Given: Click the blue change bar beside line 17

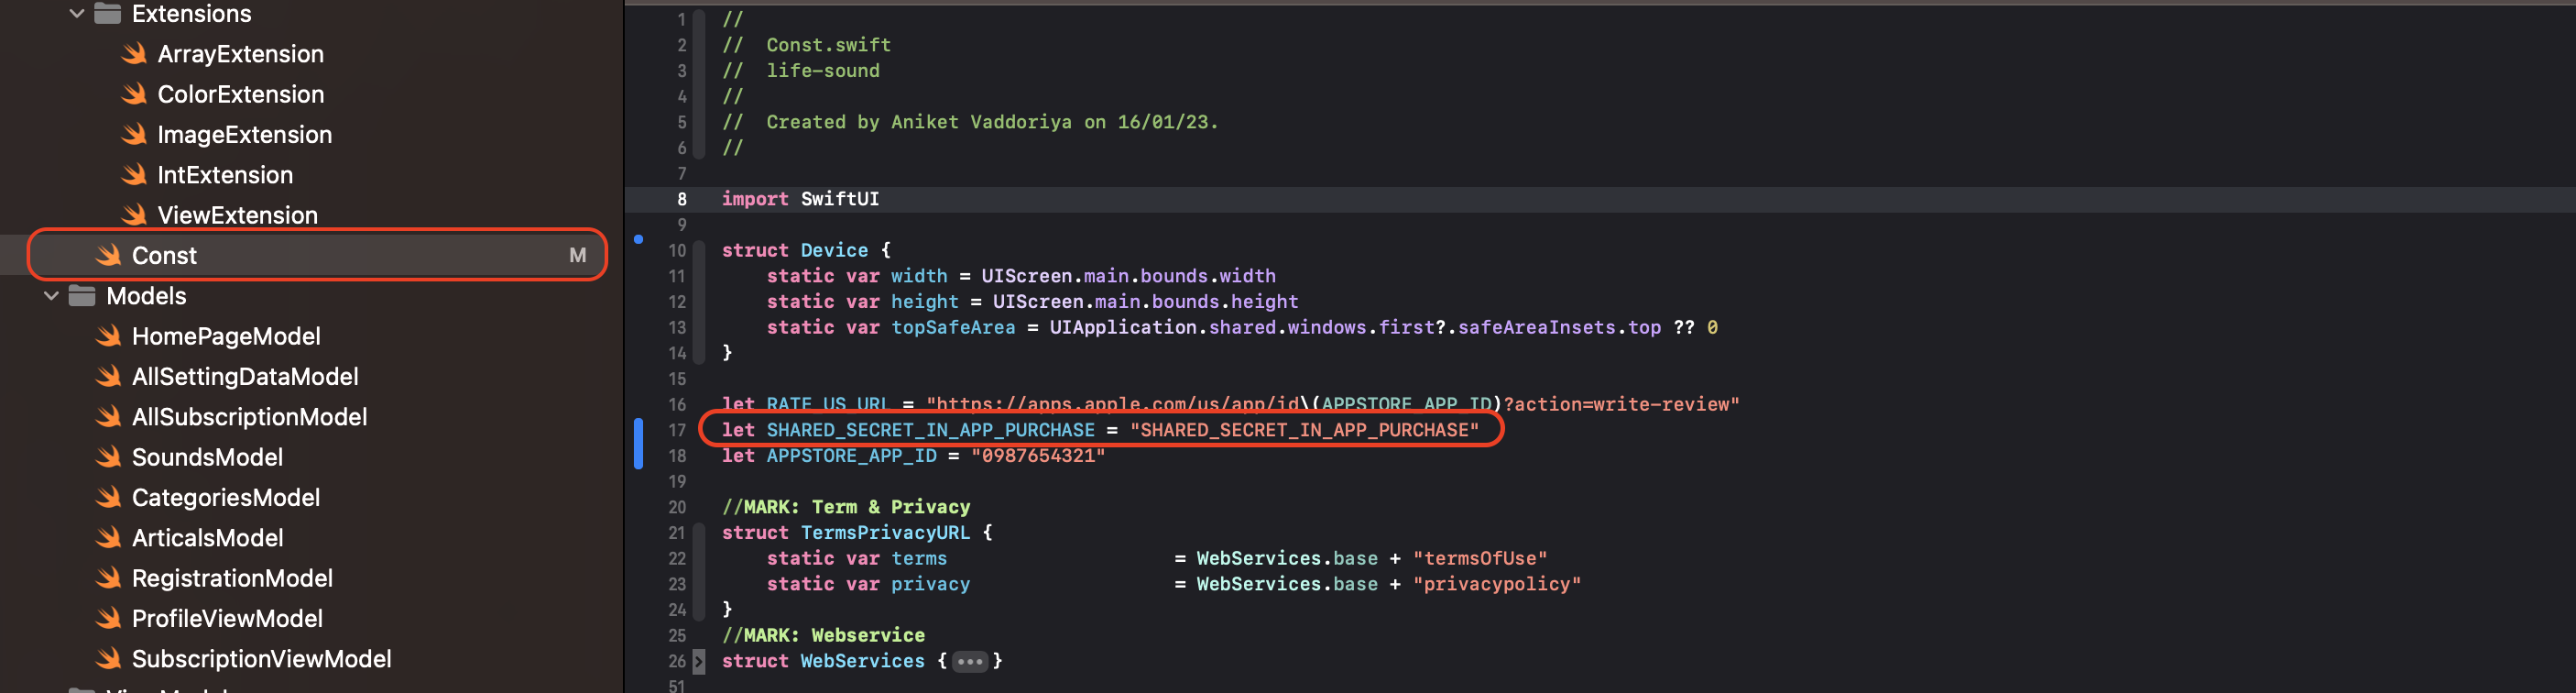Looking at the screenshot, I should (x=639, y=443).
